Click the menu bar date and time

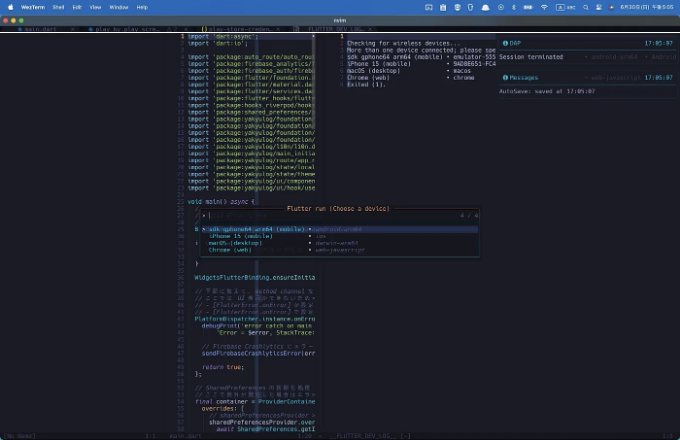point(647,7)
